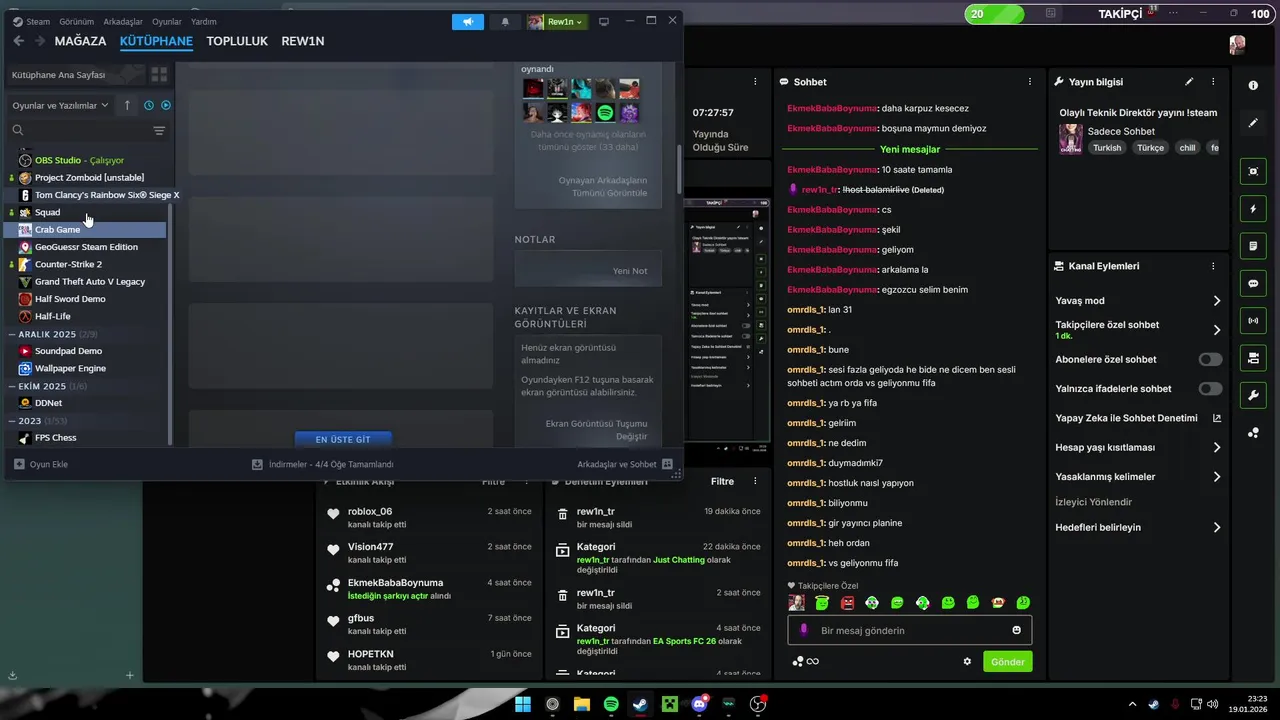Click the Steam game page scrollbar
Viewport: 1280px width, 720px height.
coord(680,169)
